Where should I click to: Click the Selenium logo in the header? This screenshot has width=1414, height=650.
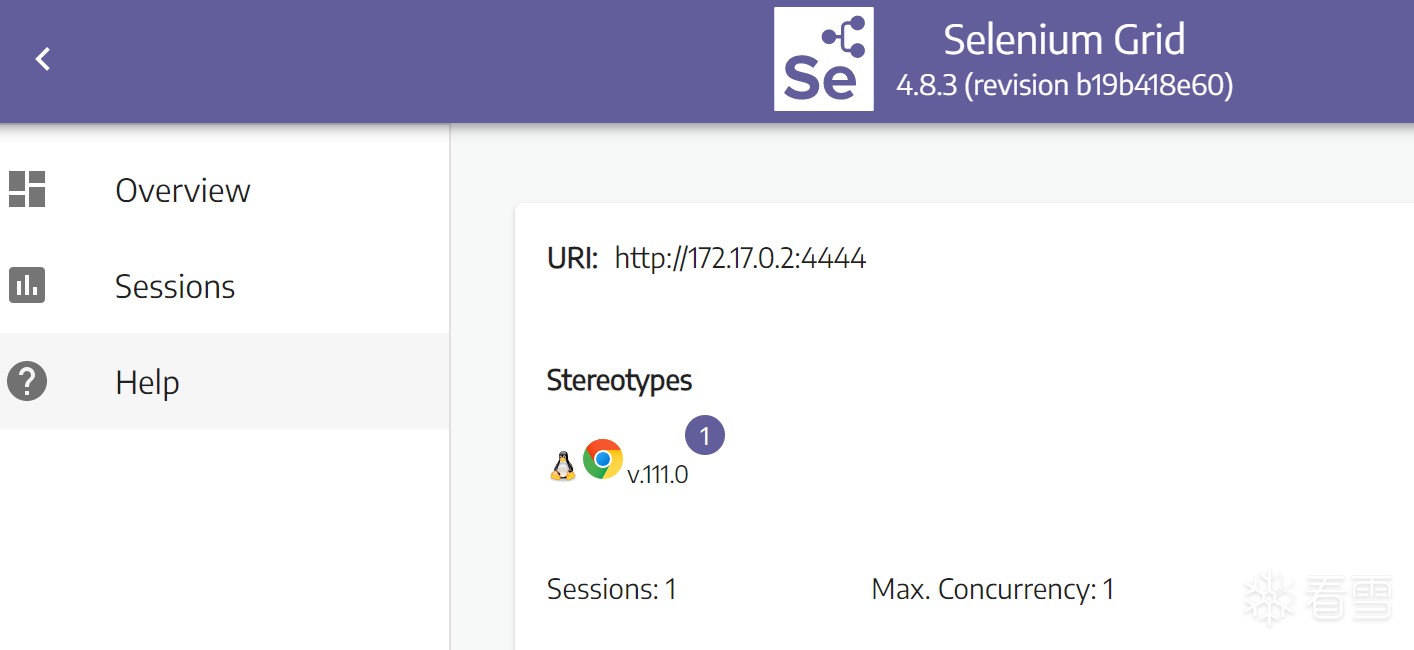pos(823,59)
